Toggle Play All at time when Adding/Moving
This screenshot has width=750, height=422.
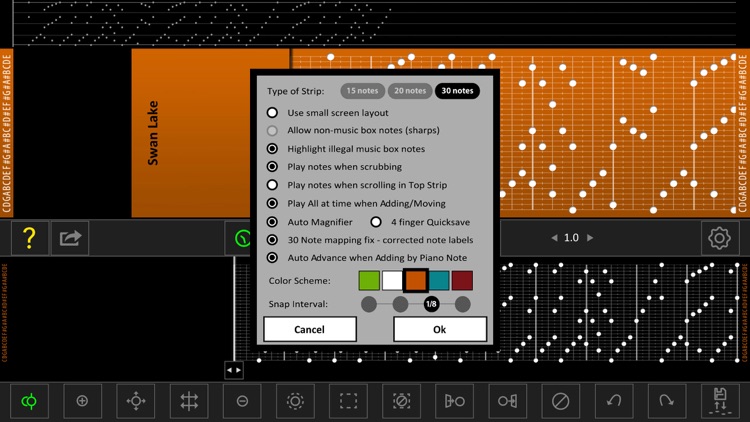click(x=272, y=203)
